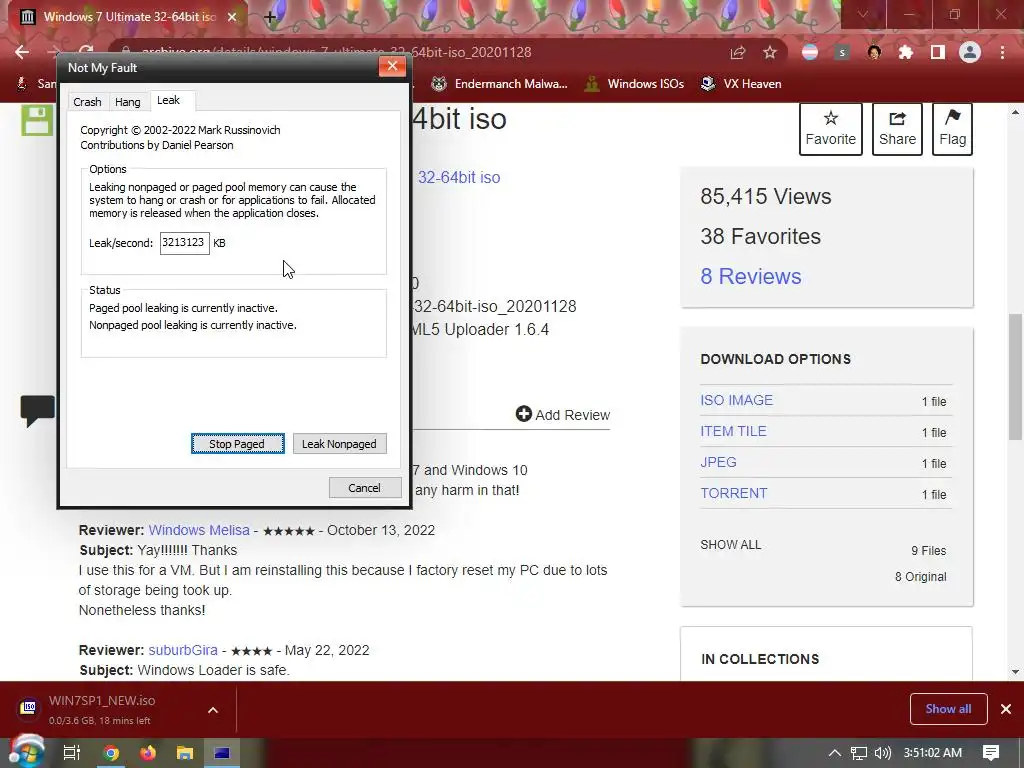Go back in the browser
The width and height of the screenshot is (1024, 768).
point(22,52)
